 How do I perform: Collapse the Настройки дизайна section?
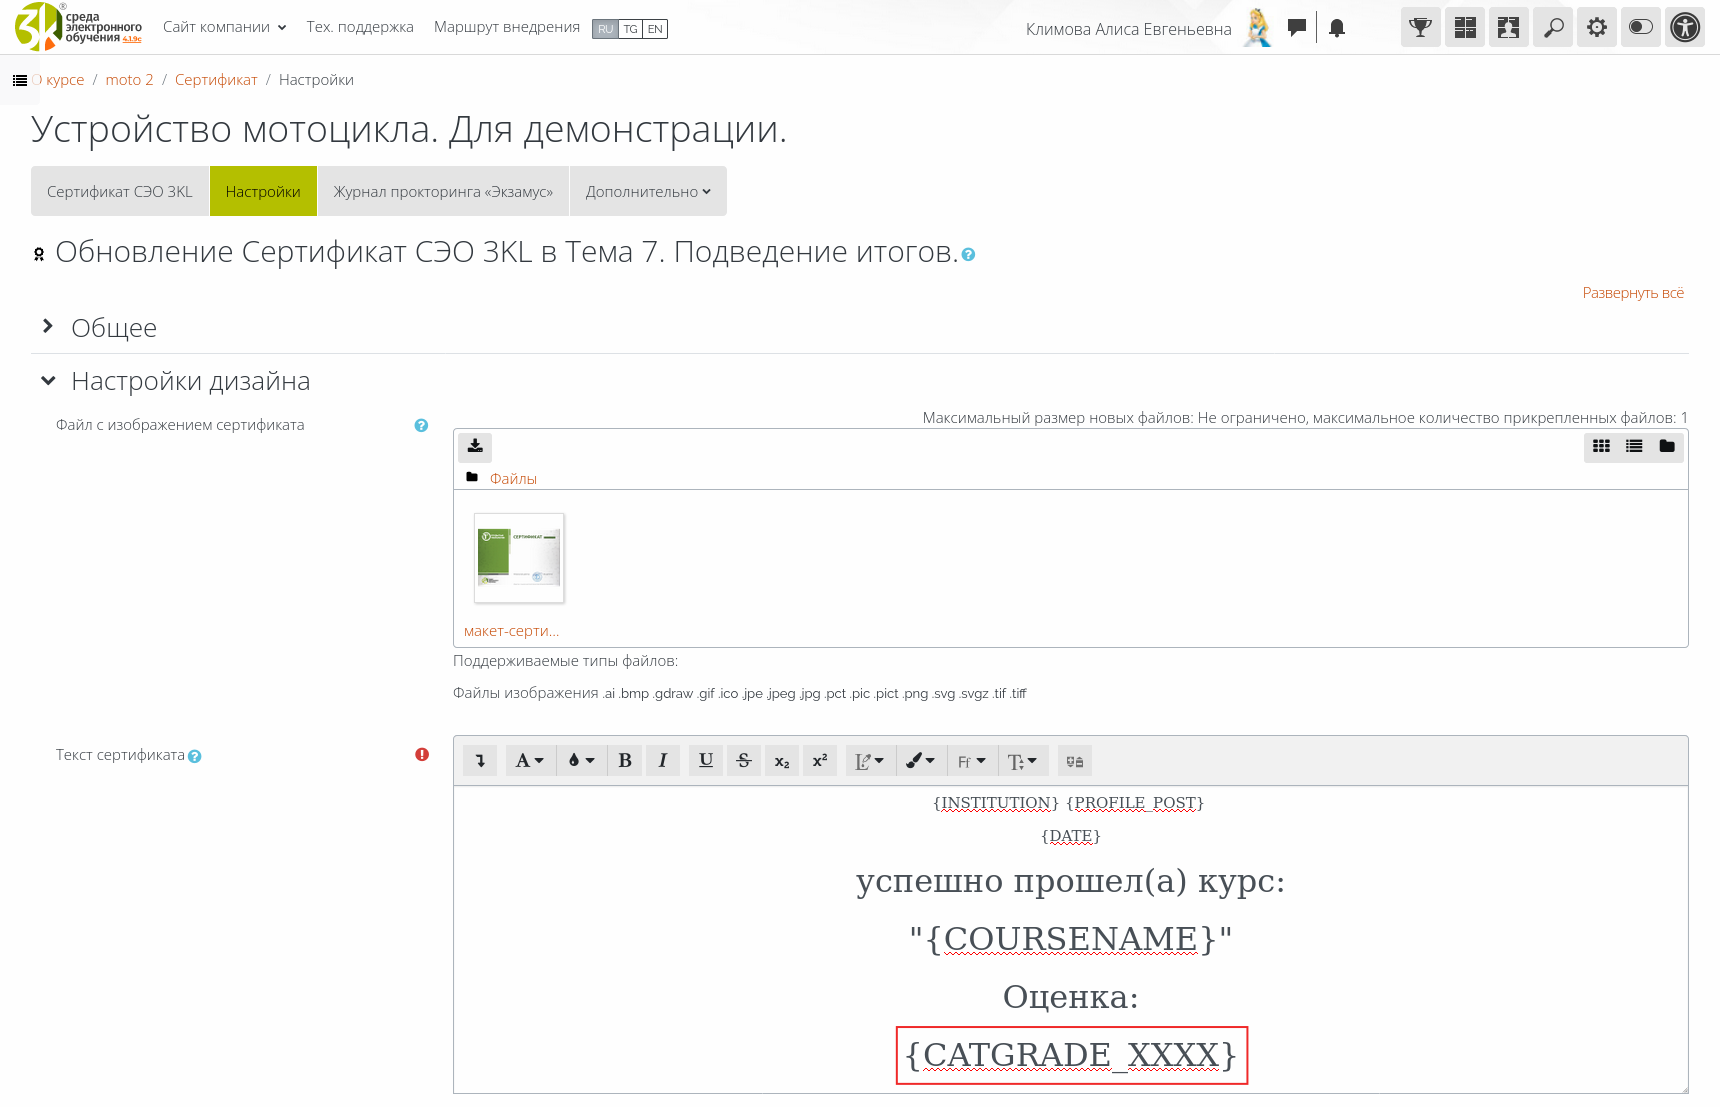click(x=190, y=381)
